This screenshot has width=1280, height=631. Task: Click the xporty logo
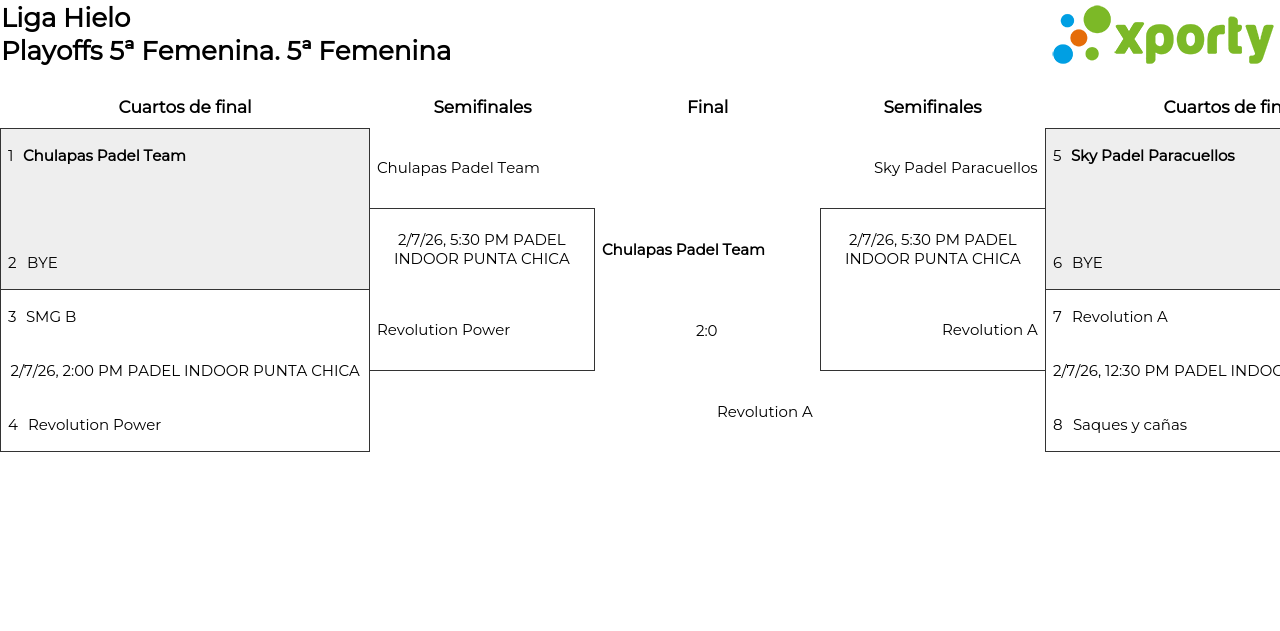tap(1162, 36)
